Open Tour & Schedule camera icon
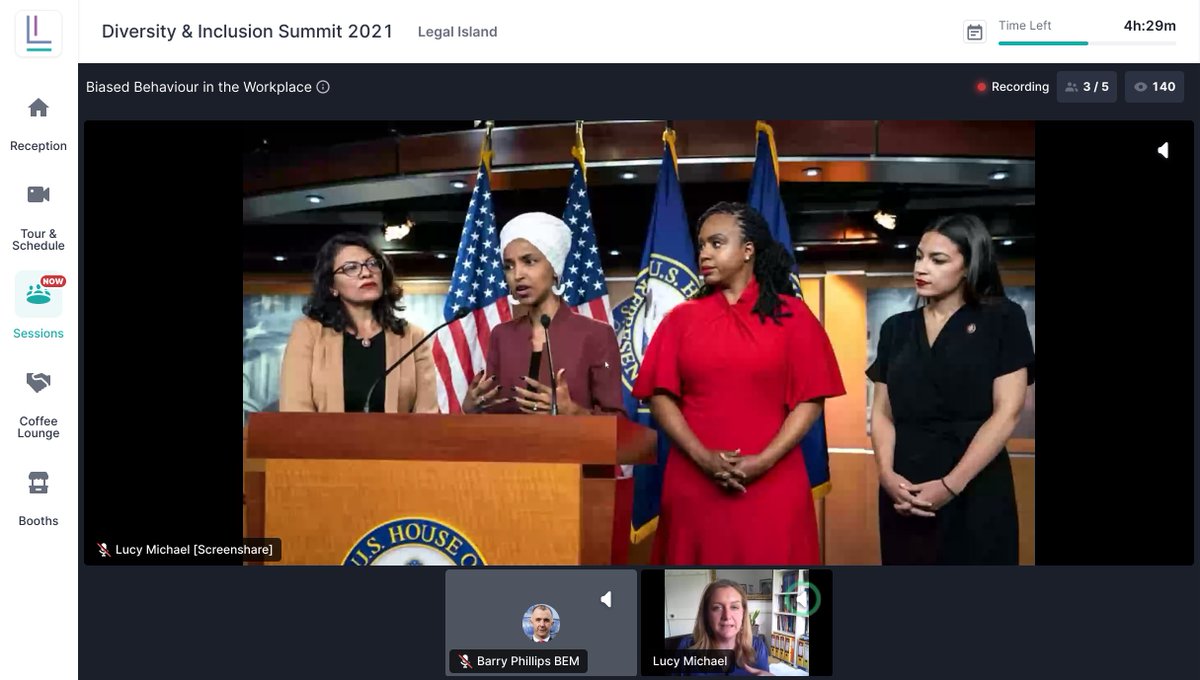This screenshot has height=680, width=1200. [x=38, y=194]
